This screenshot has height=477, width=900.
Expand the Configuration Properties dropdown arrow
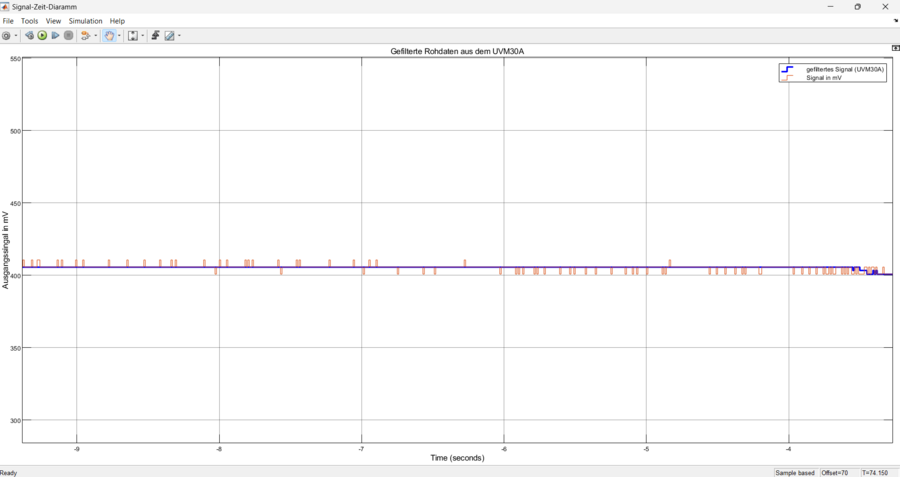click(x=16, y=36)
